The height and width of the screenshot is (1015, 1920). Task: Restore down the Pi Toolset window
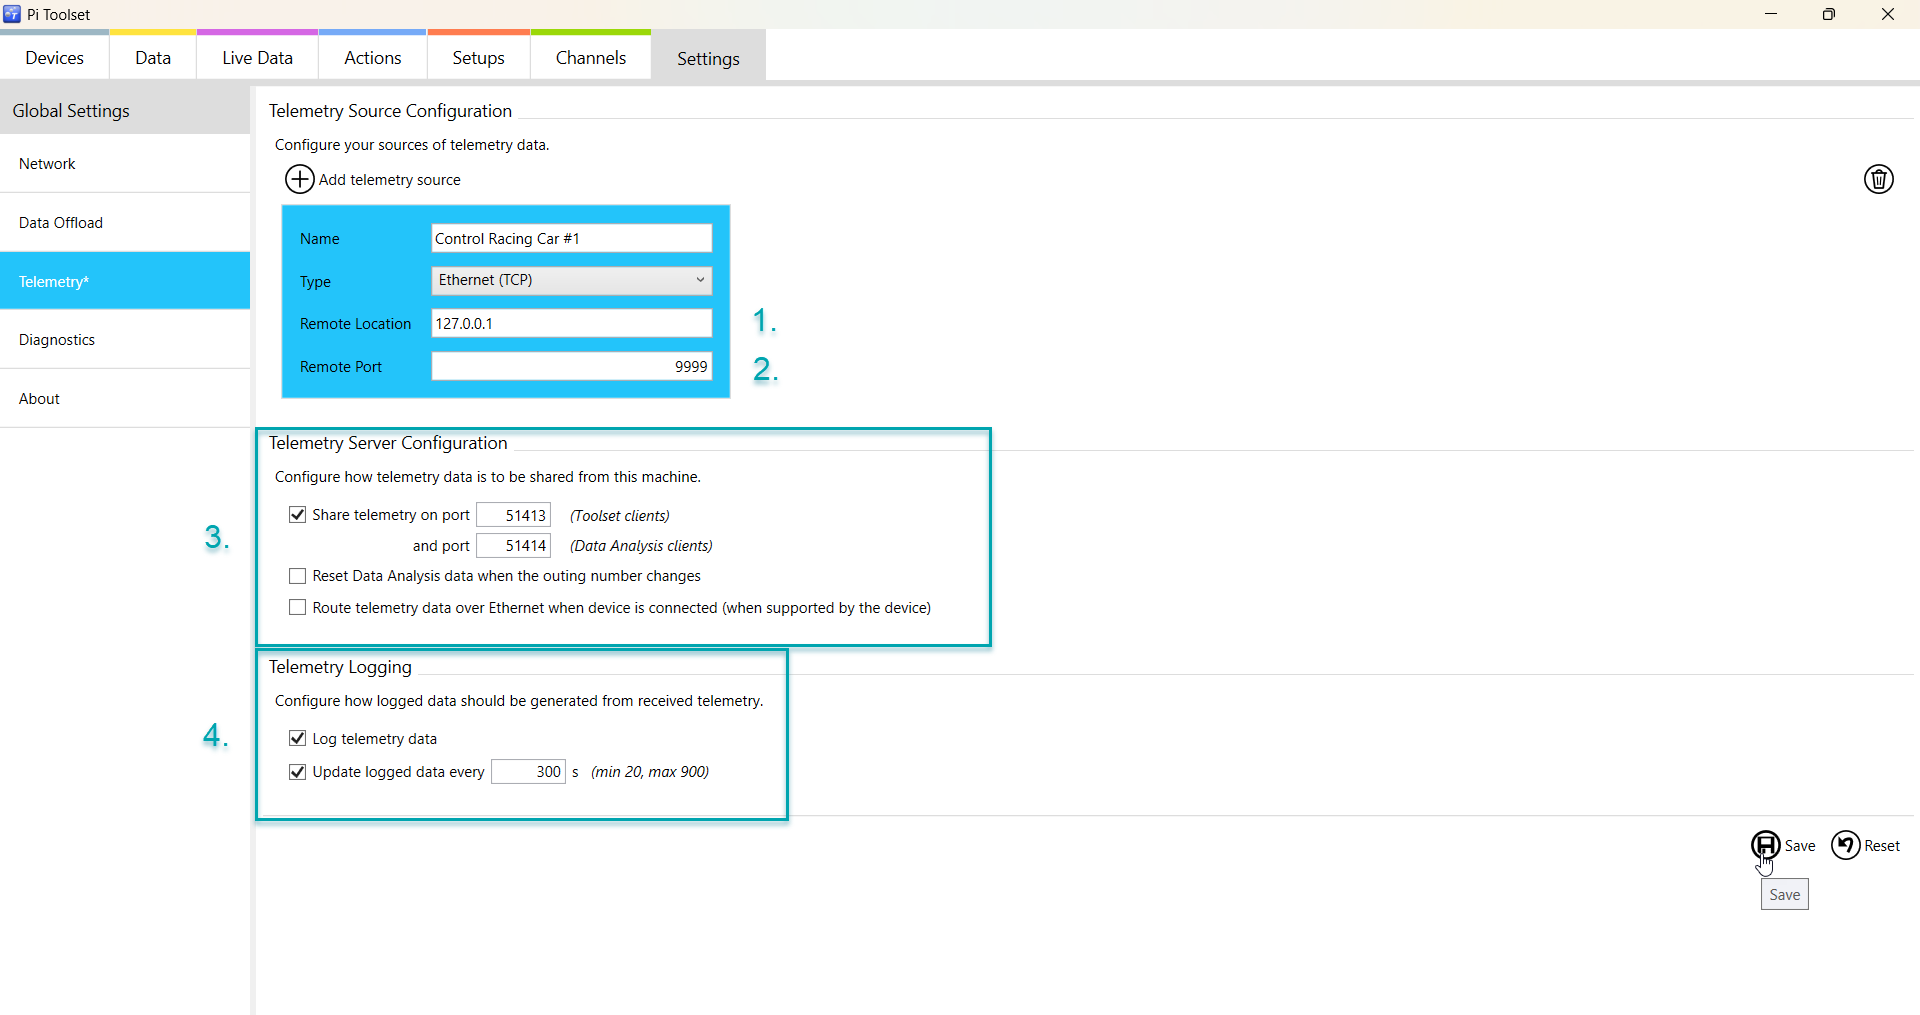[x=1829, y=14]
